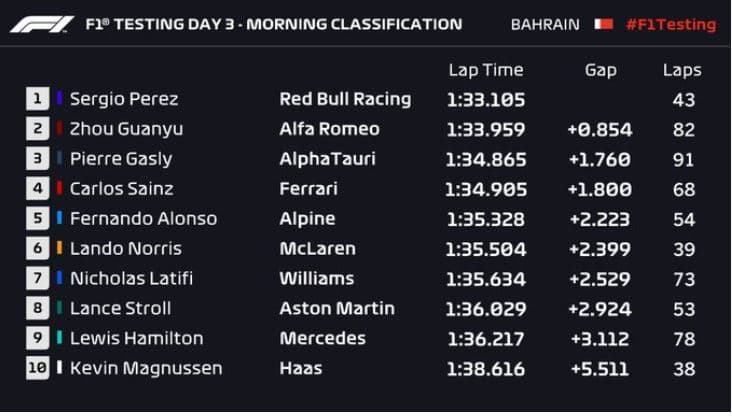Image resolution: width=732 pixels, height=418 pixels.
Task: Click Fernando Alonso's gap +2.223
Action: point(600,218)
